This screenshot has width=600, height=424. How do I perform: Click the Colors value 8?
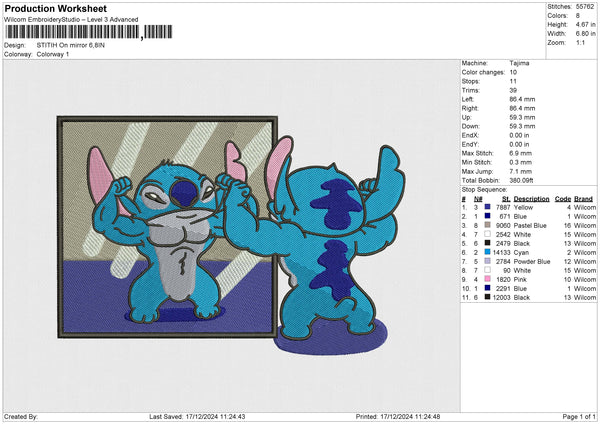[x=578, y=16]
